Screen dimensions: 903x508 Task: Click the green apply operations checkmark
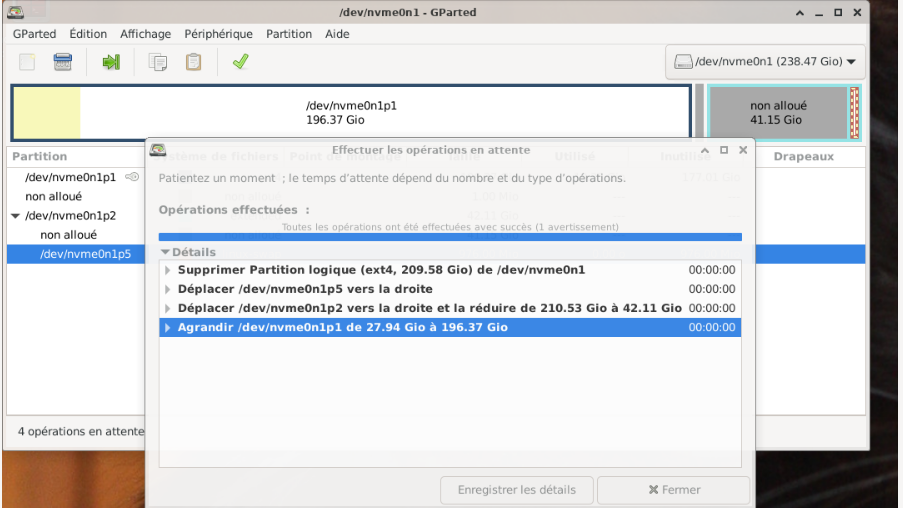(x=240, y=62)
